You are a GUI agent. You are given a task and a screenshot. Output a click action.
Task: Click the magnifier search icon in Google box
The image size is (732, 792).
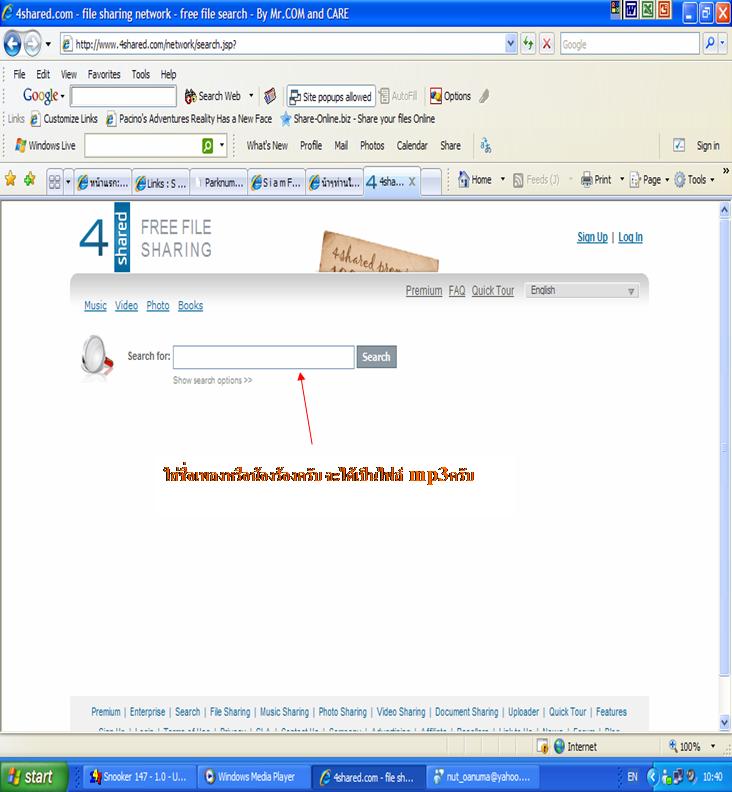pyautogui.click(x=710, y=44)
